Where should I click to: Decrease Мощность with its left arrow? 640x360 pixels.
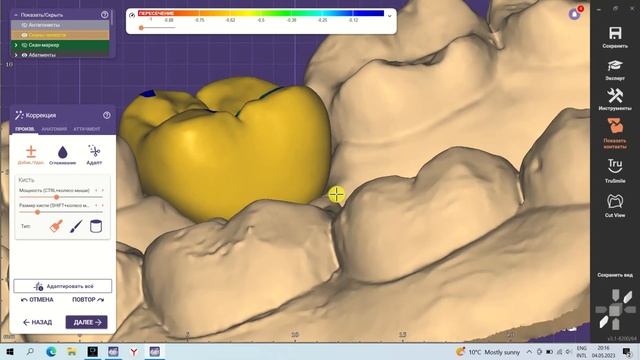[x=96, y=190]
